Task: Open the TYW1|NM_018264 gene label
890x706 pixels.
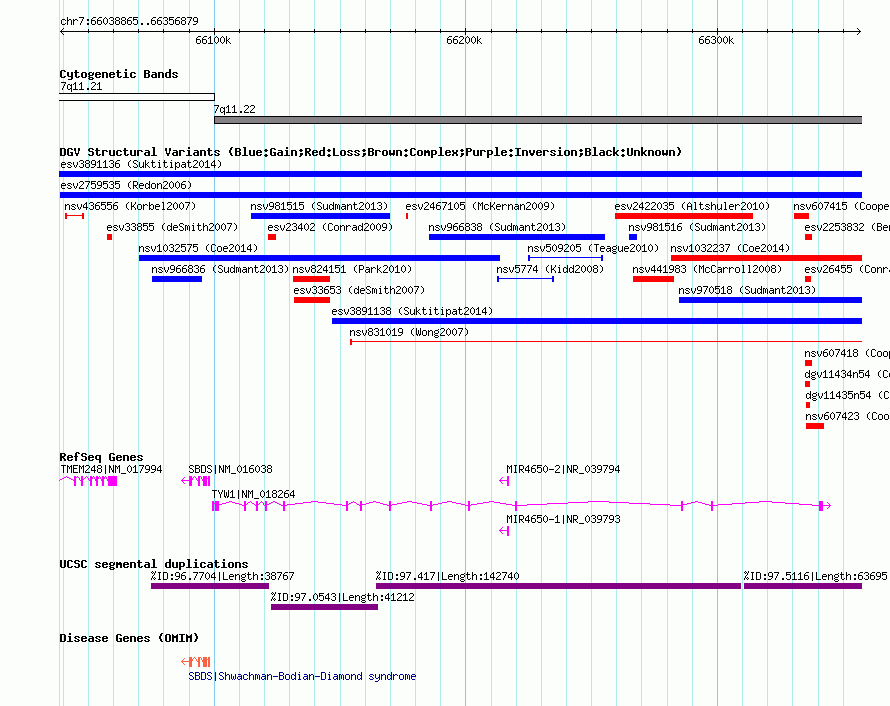Action: click(254, 494)
